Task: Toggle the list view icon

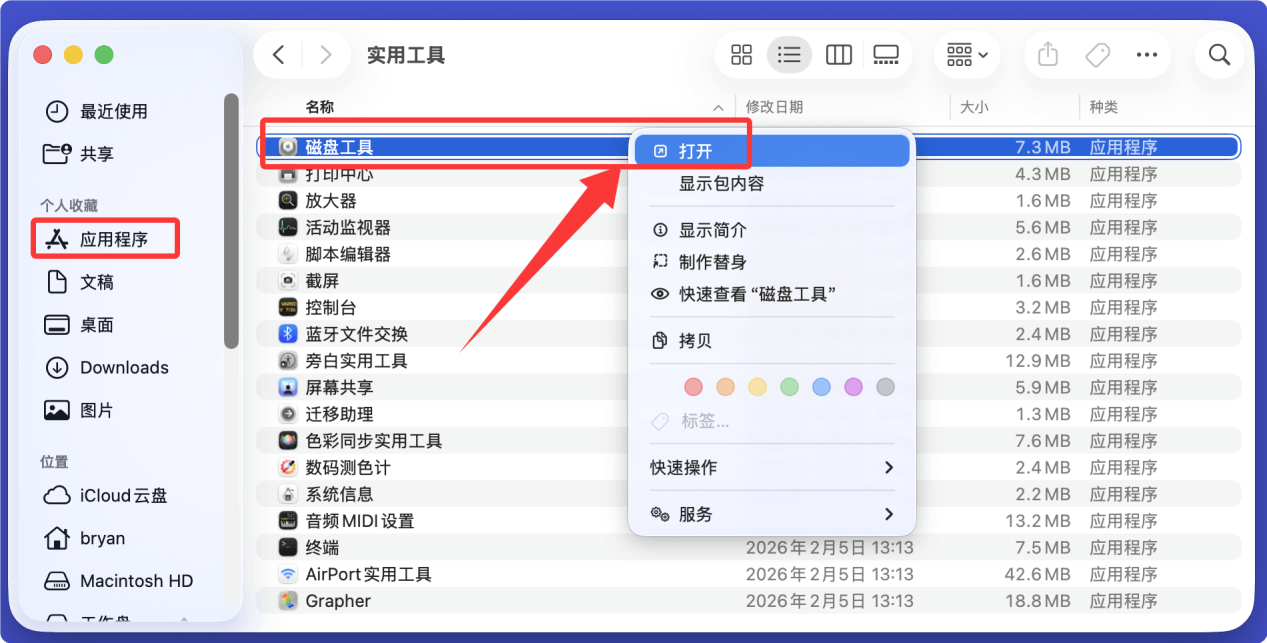Action: [x=789, y=54]
